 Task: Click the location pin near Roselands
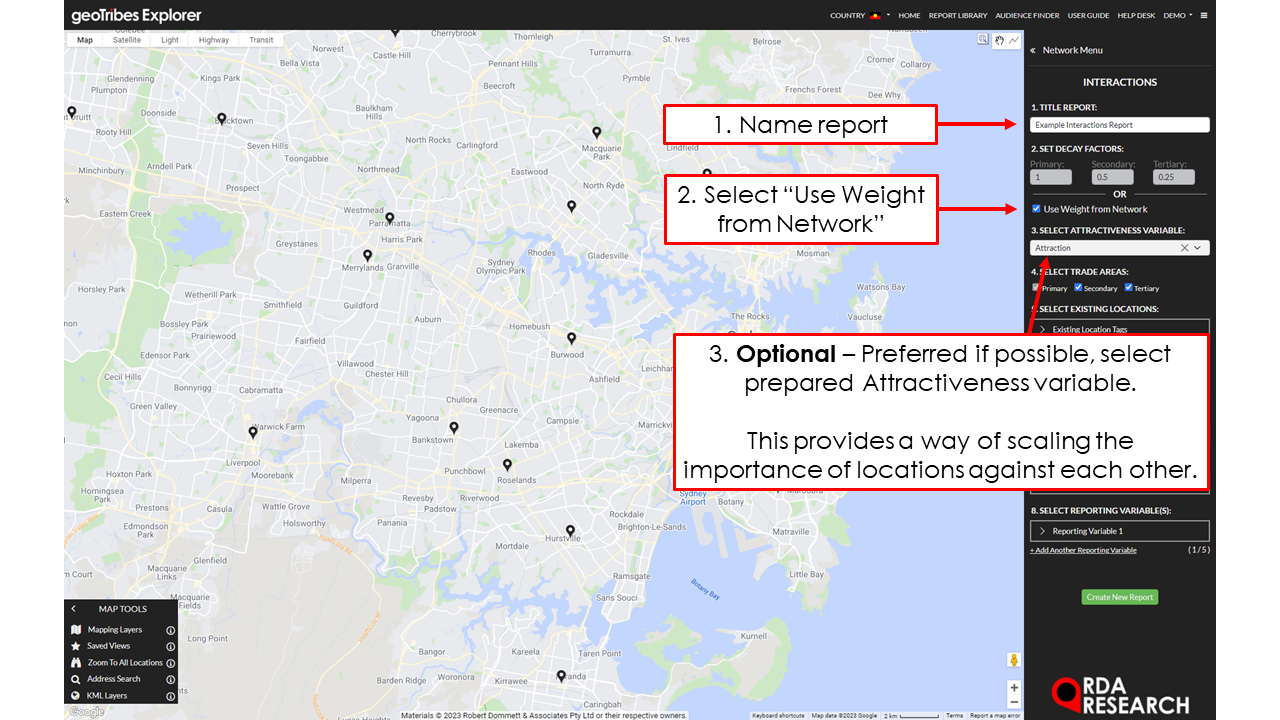507,464
